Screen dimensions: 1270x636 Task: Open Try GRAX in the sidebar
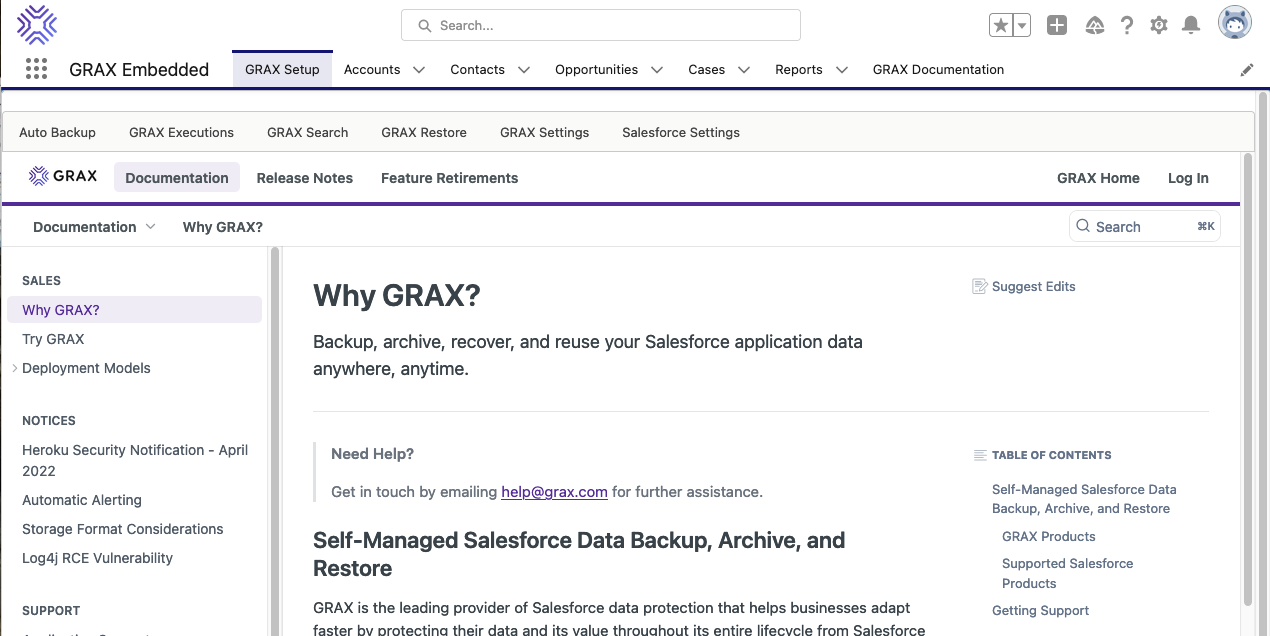click(x=53, y=339)
